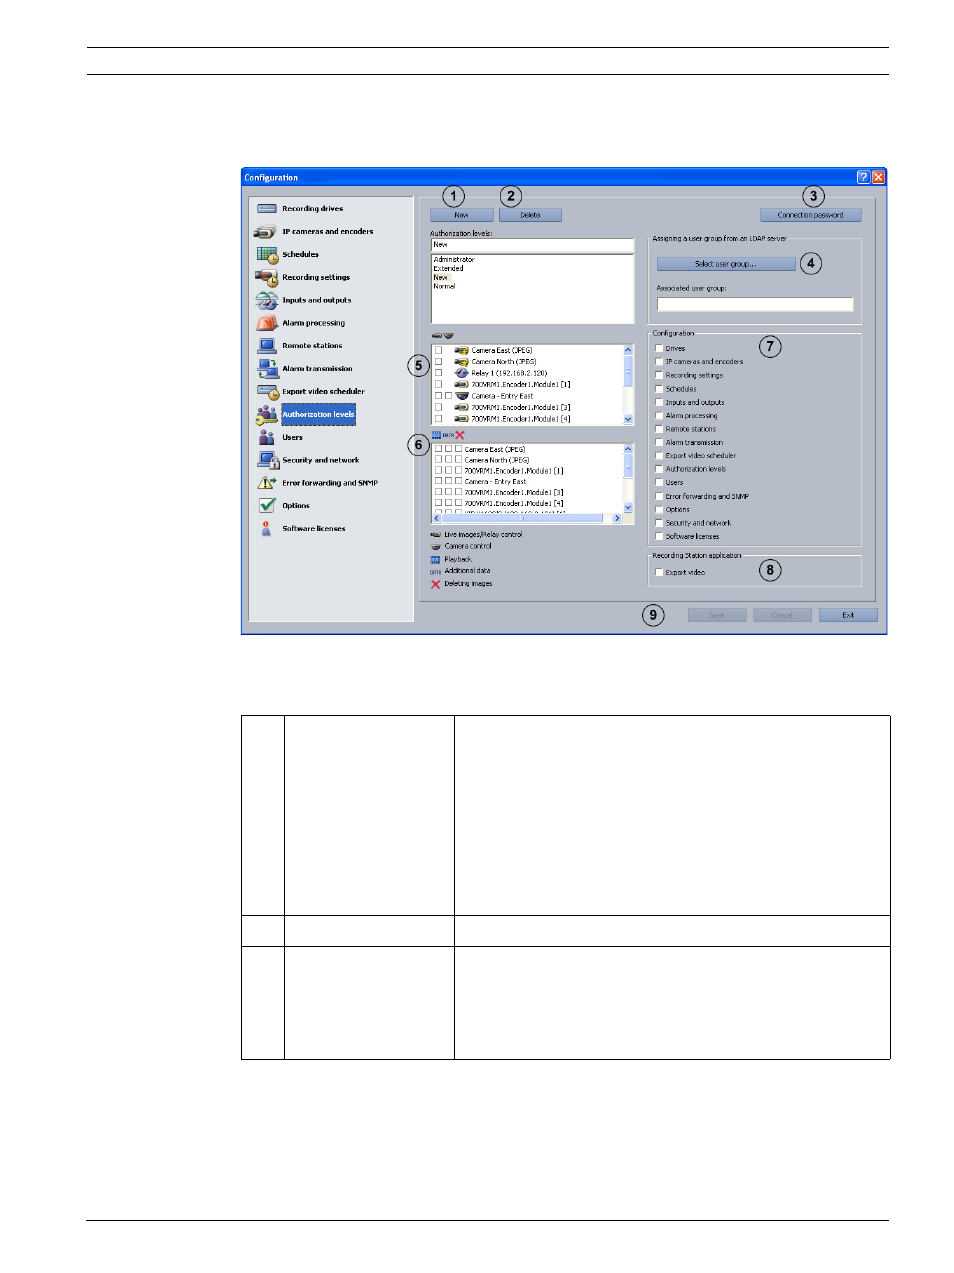Click the Save button
Viewport: 954px width, 1273px height.
tap(717, 615)
